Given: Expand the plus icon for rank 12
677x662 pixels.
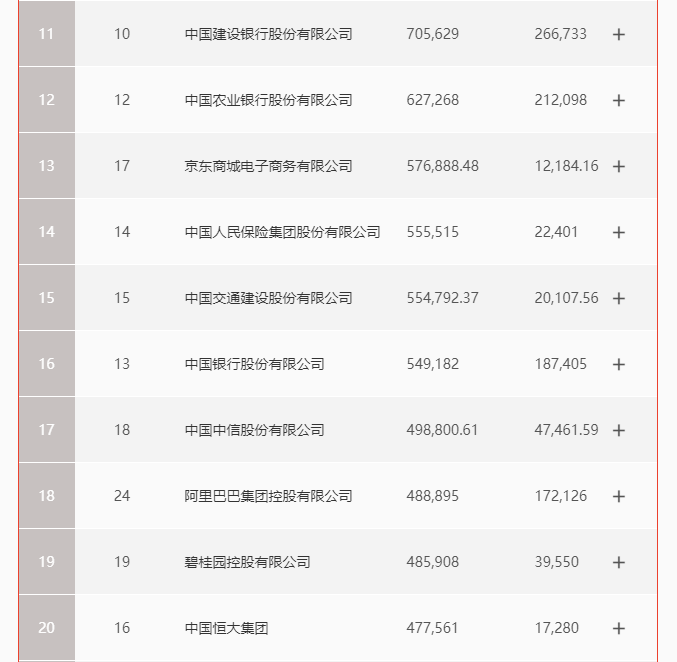Looking at the screenshot, I should [x=618, y=100].
